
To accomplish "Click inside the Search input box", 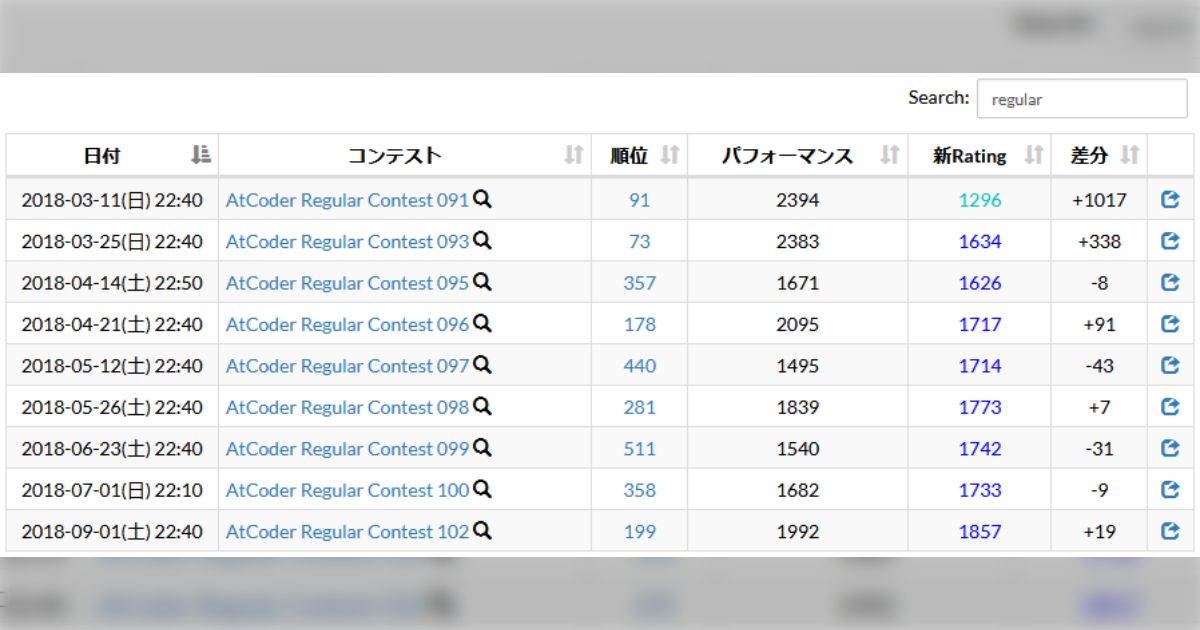I will tap(1080, 98).
